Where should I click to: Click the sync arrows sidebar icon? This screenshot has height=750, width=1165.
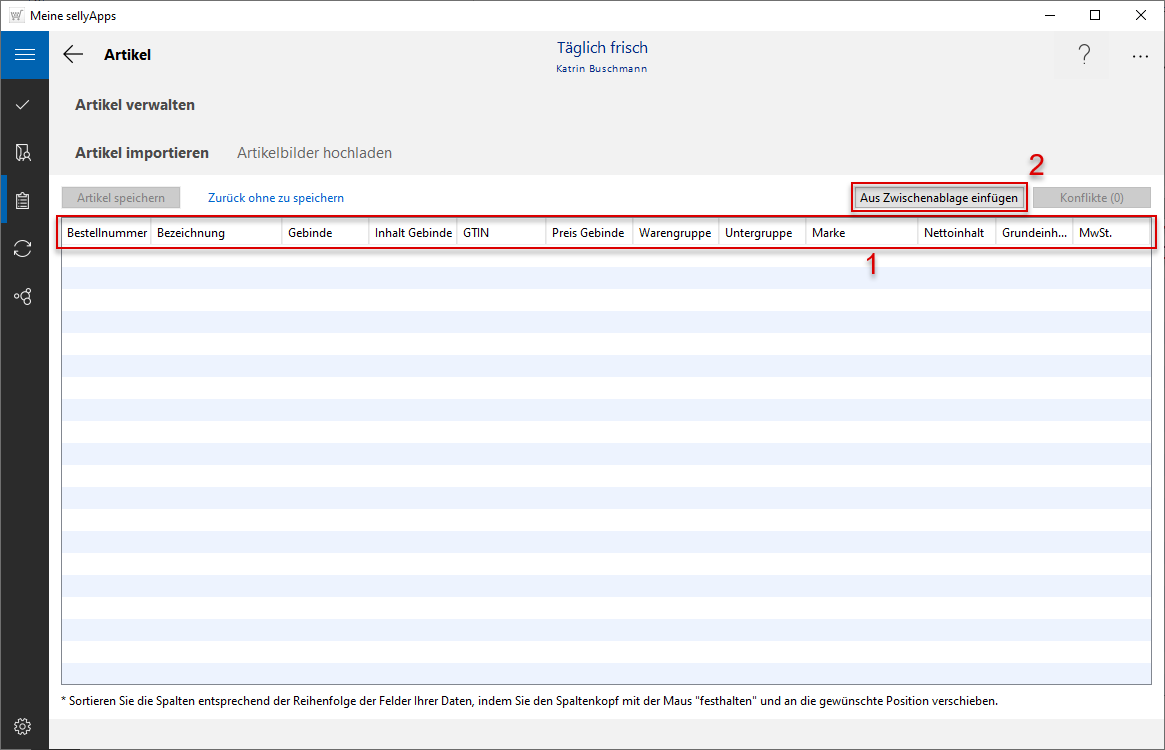coord(24,249)
